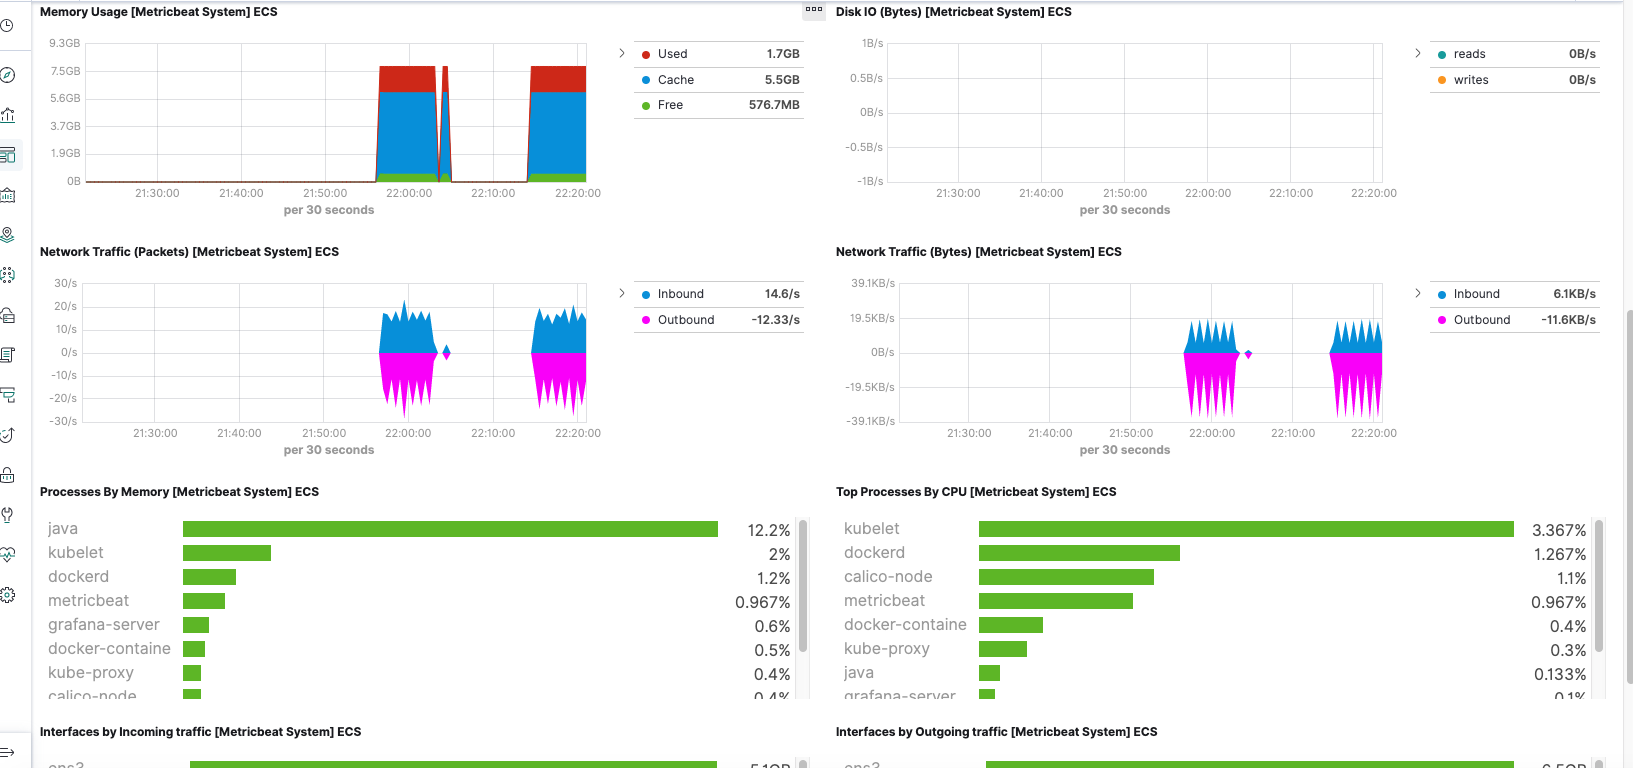Open Management gear icon in sidebar

point(7,595)
